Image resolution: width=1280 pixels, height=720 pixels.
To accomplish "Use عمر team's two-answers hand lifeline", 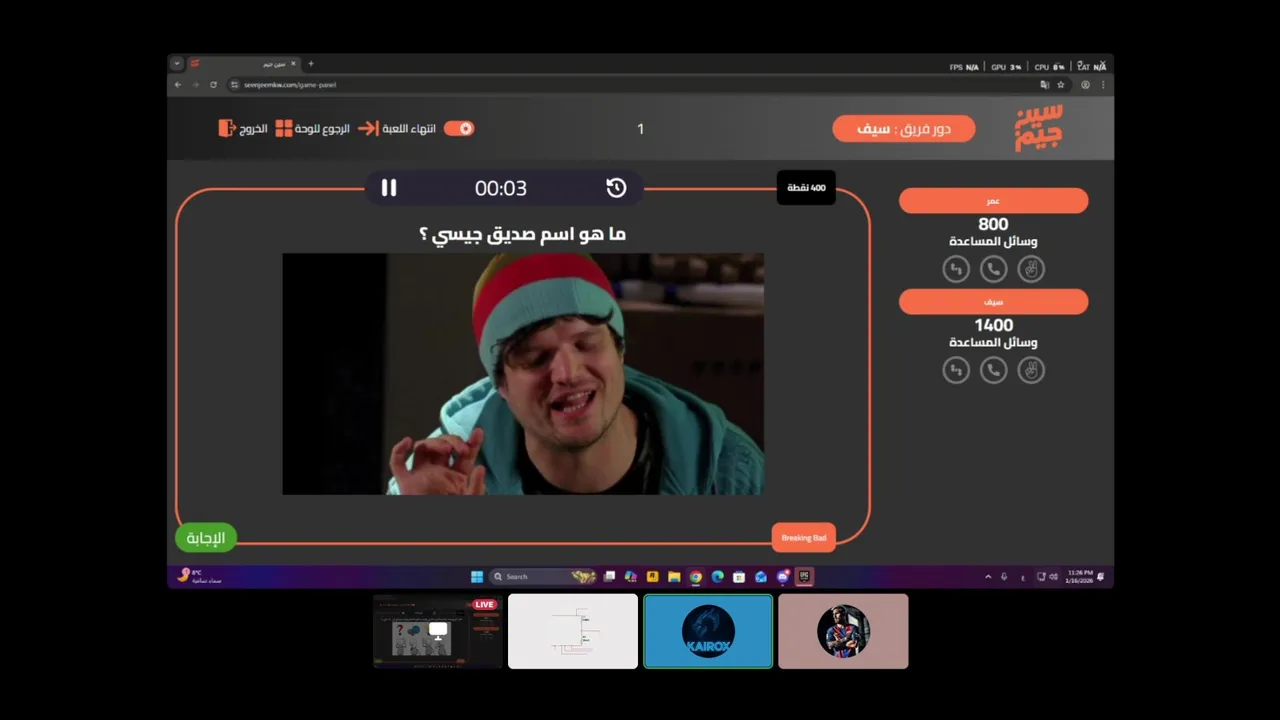I will coord(1031,269).
